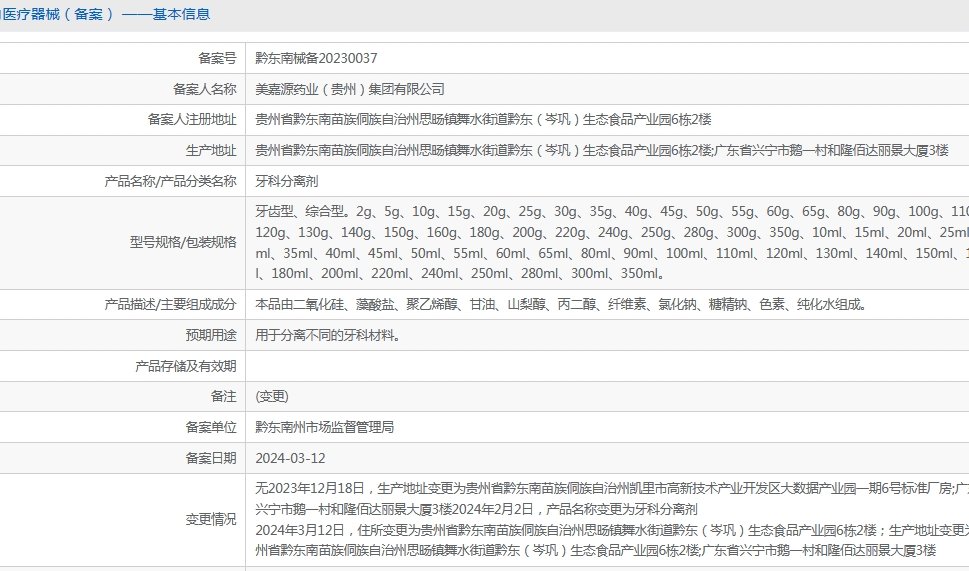Select the specification line starting '牙齿型、综合型'
Viewport: 969px width, 571px height.
point(612,211)
